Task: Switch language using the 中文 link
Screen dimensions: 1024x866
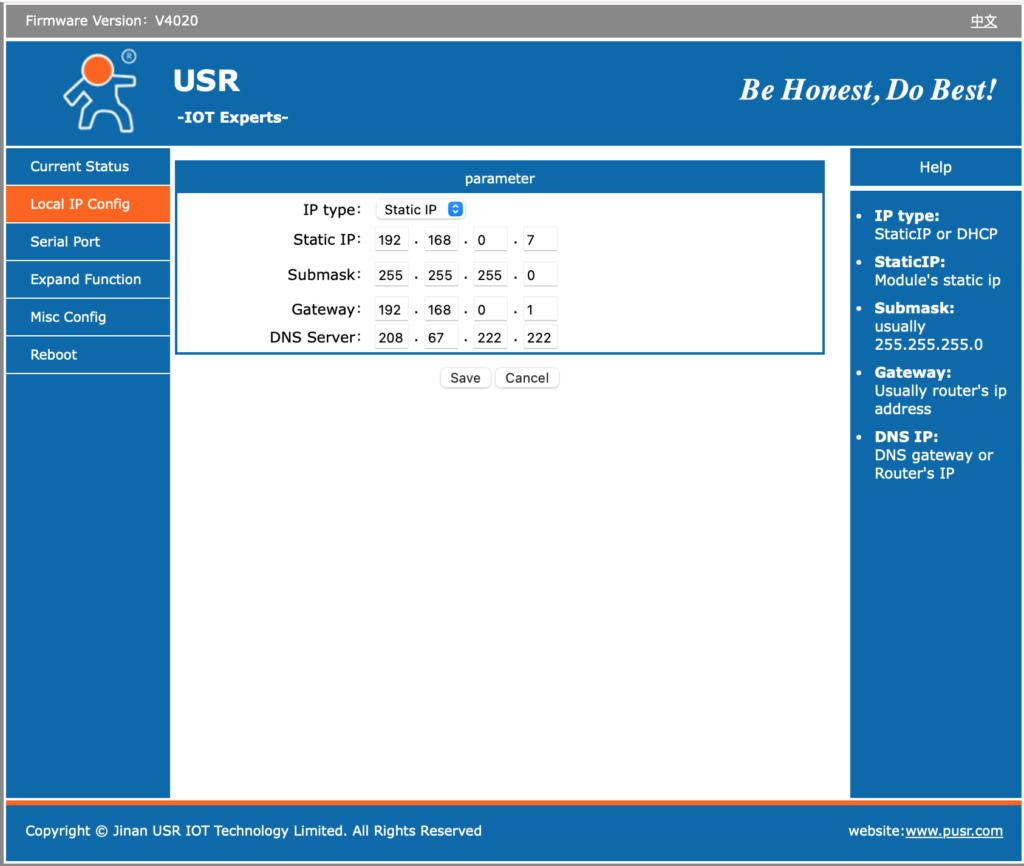Action: click(x=983, y=21)
